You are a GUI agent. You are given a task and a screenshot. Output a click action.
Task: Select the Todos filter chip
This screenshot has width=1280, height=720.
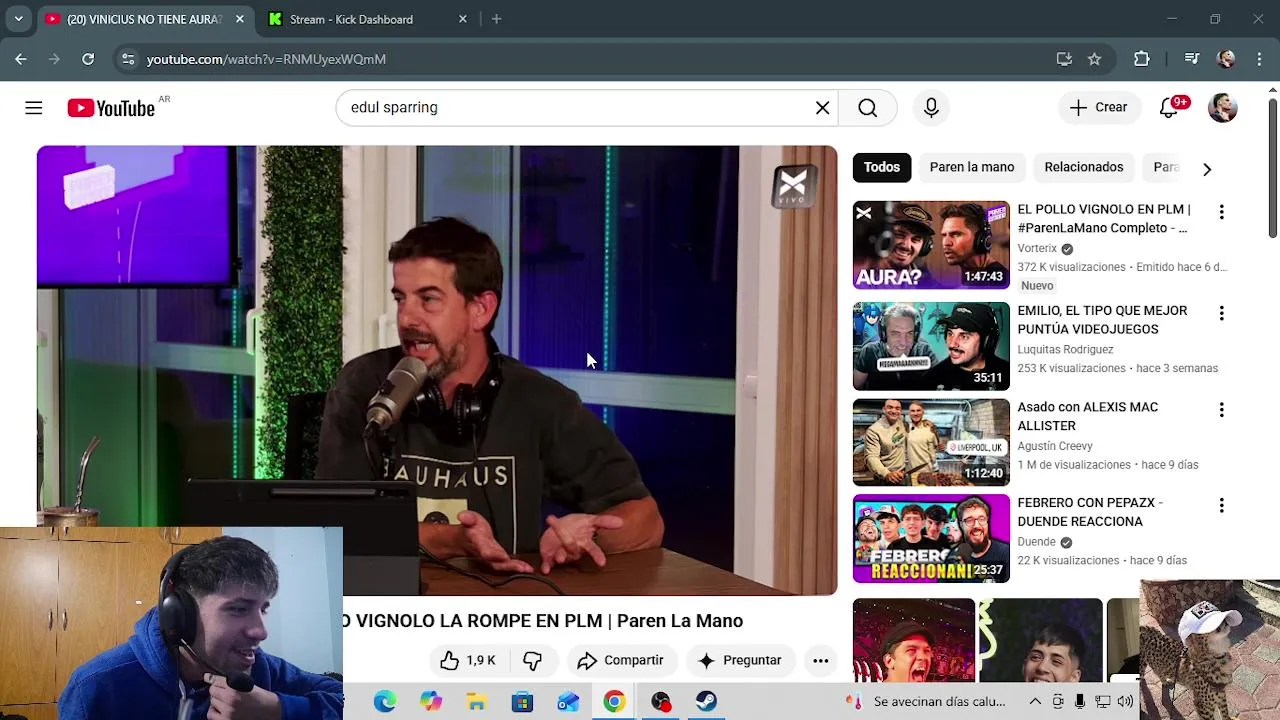[x=882, y=167]
